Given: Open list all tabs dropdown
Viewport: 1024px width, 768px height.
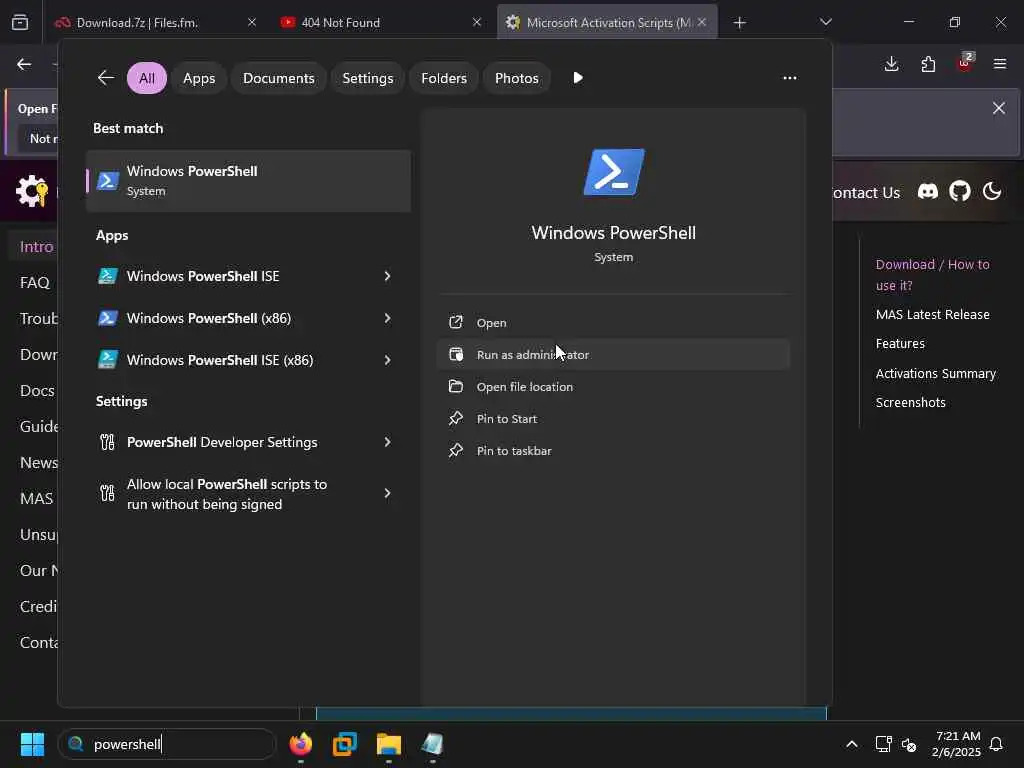Looking at the screenshot, I should [x=825, y=22].
